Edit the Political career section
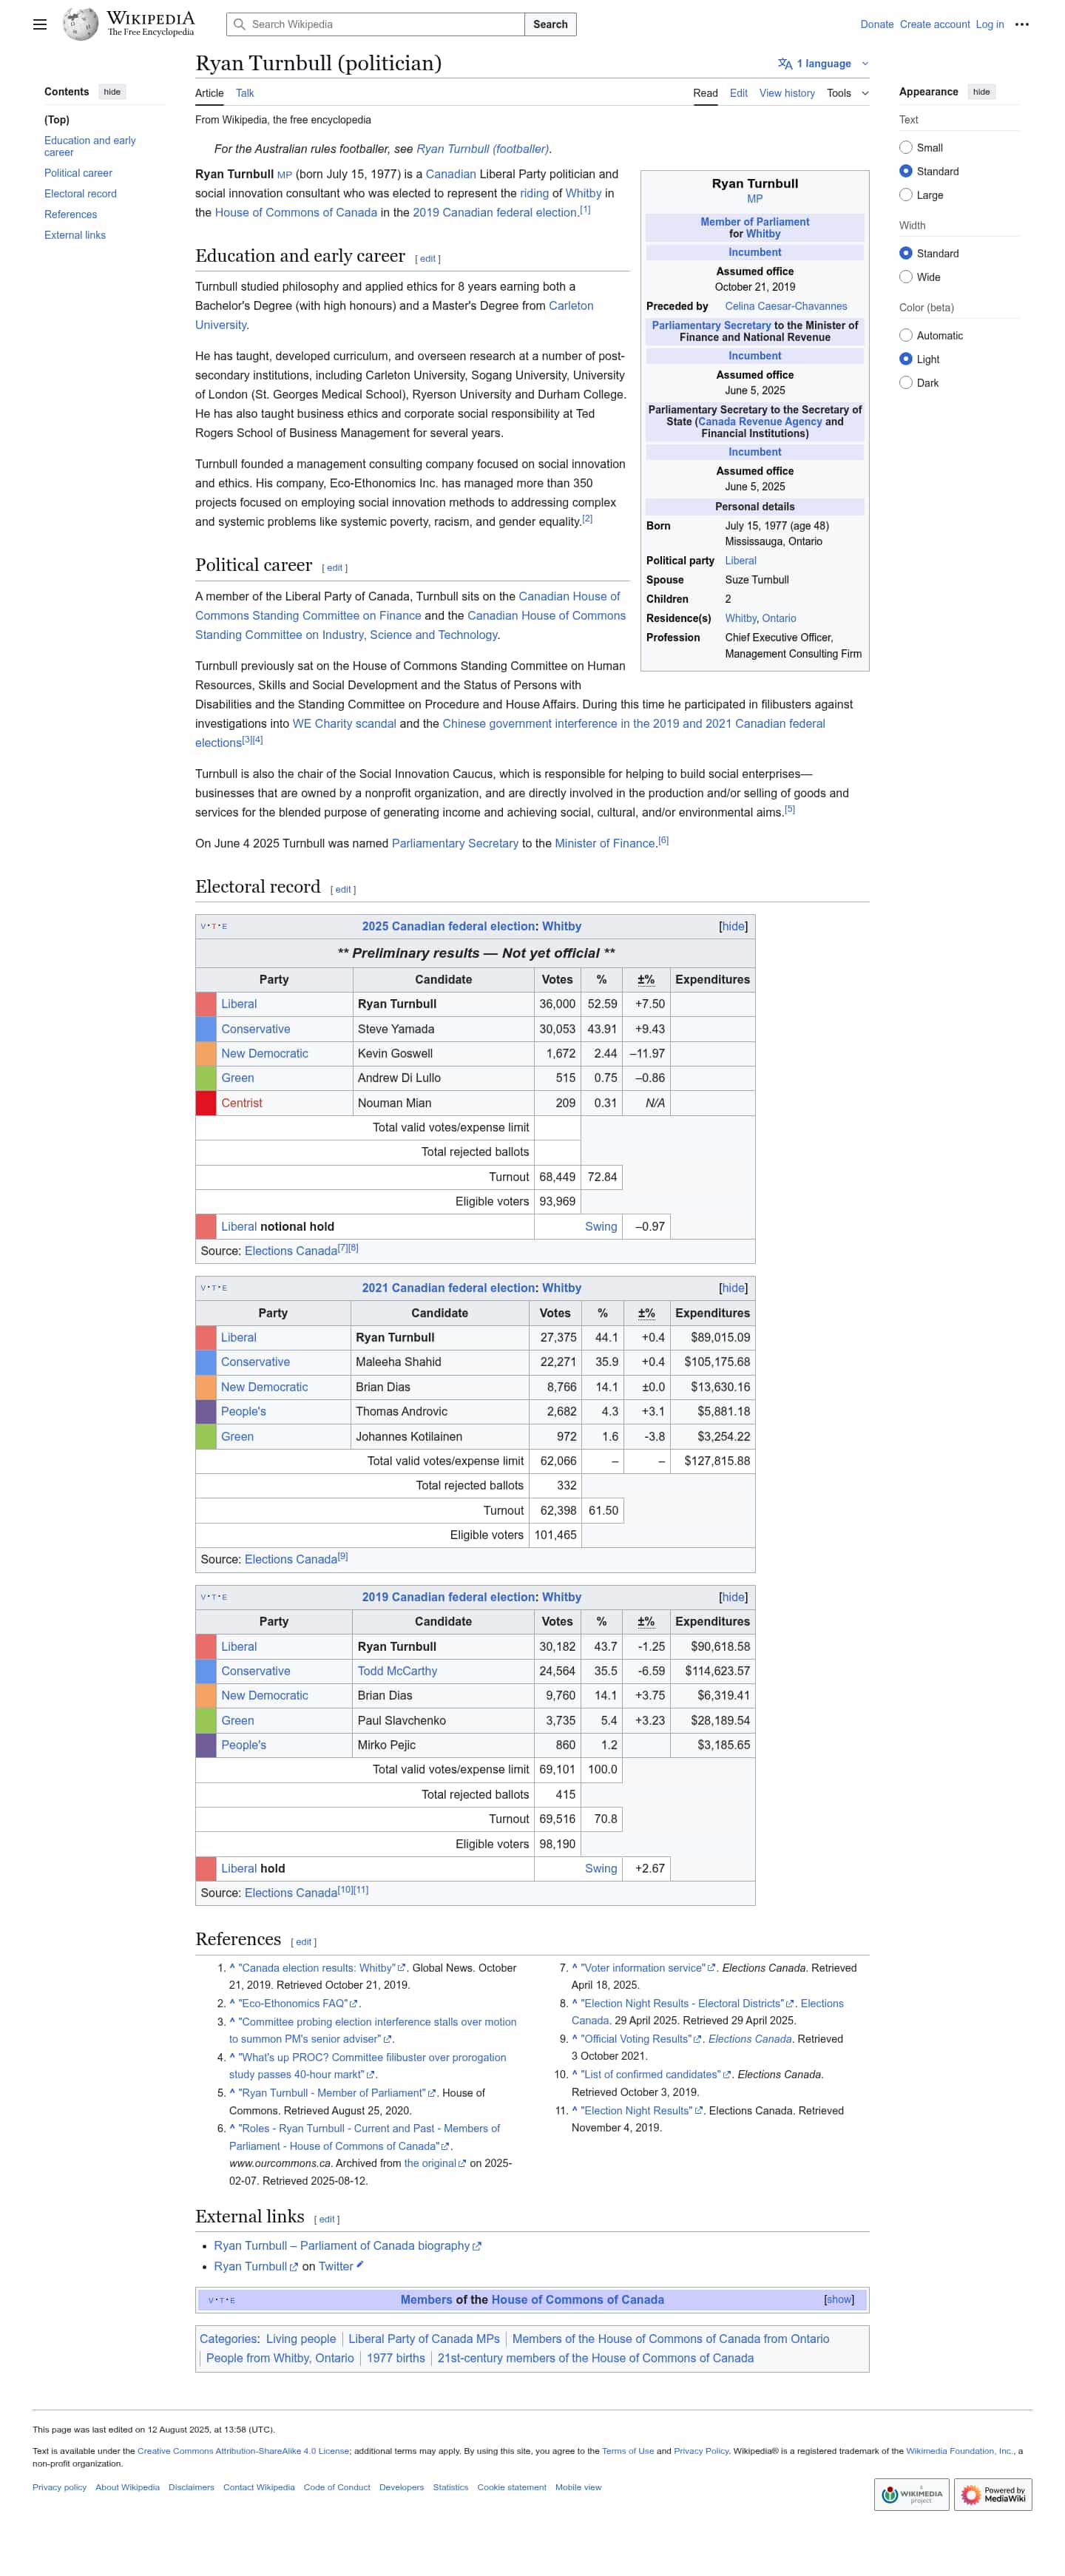Viewport: 1065px width, 2576px height. [x=335, y=568]
